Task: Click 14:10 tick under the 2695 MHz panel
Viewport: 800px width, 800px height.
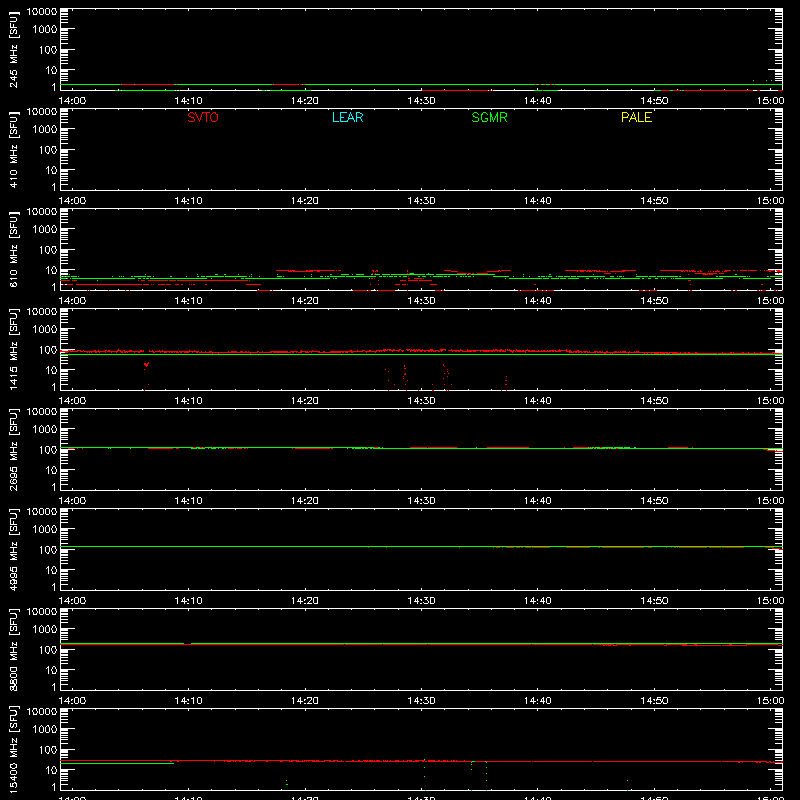Action: coord(188,501)
